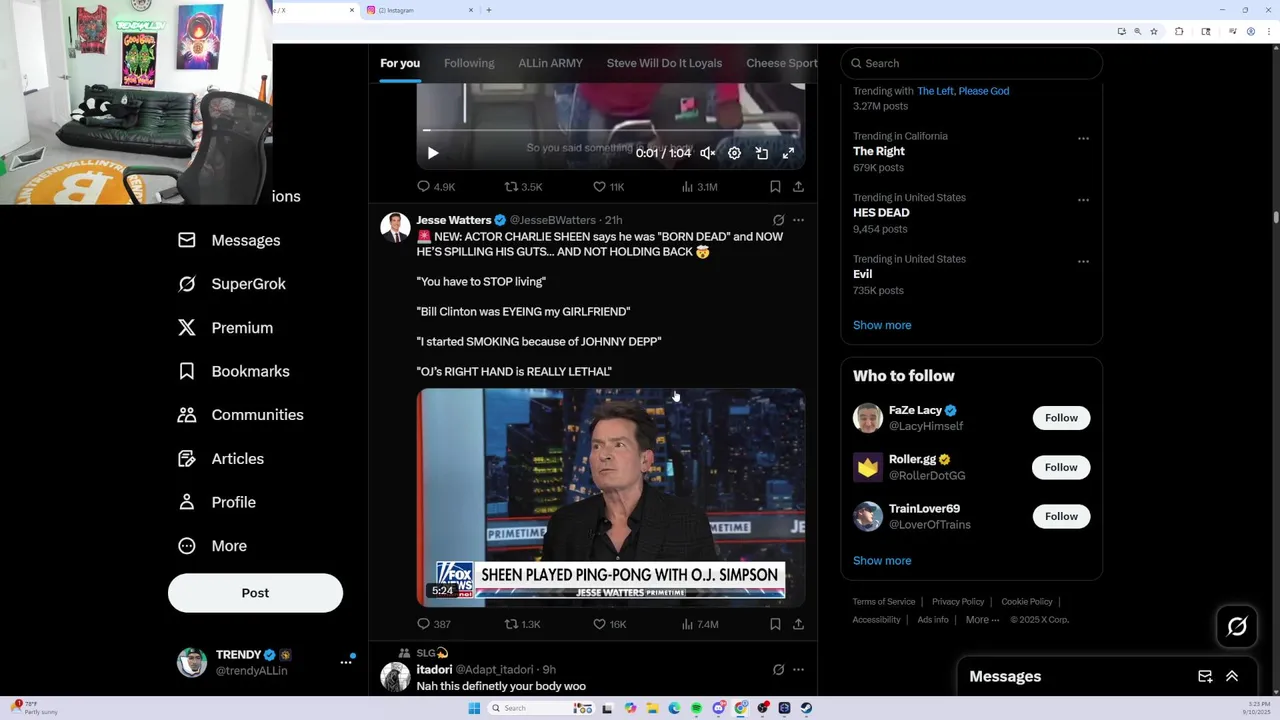Open Communities in the sidebar
This screenshot has width=1280, height=720.
240,415
